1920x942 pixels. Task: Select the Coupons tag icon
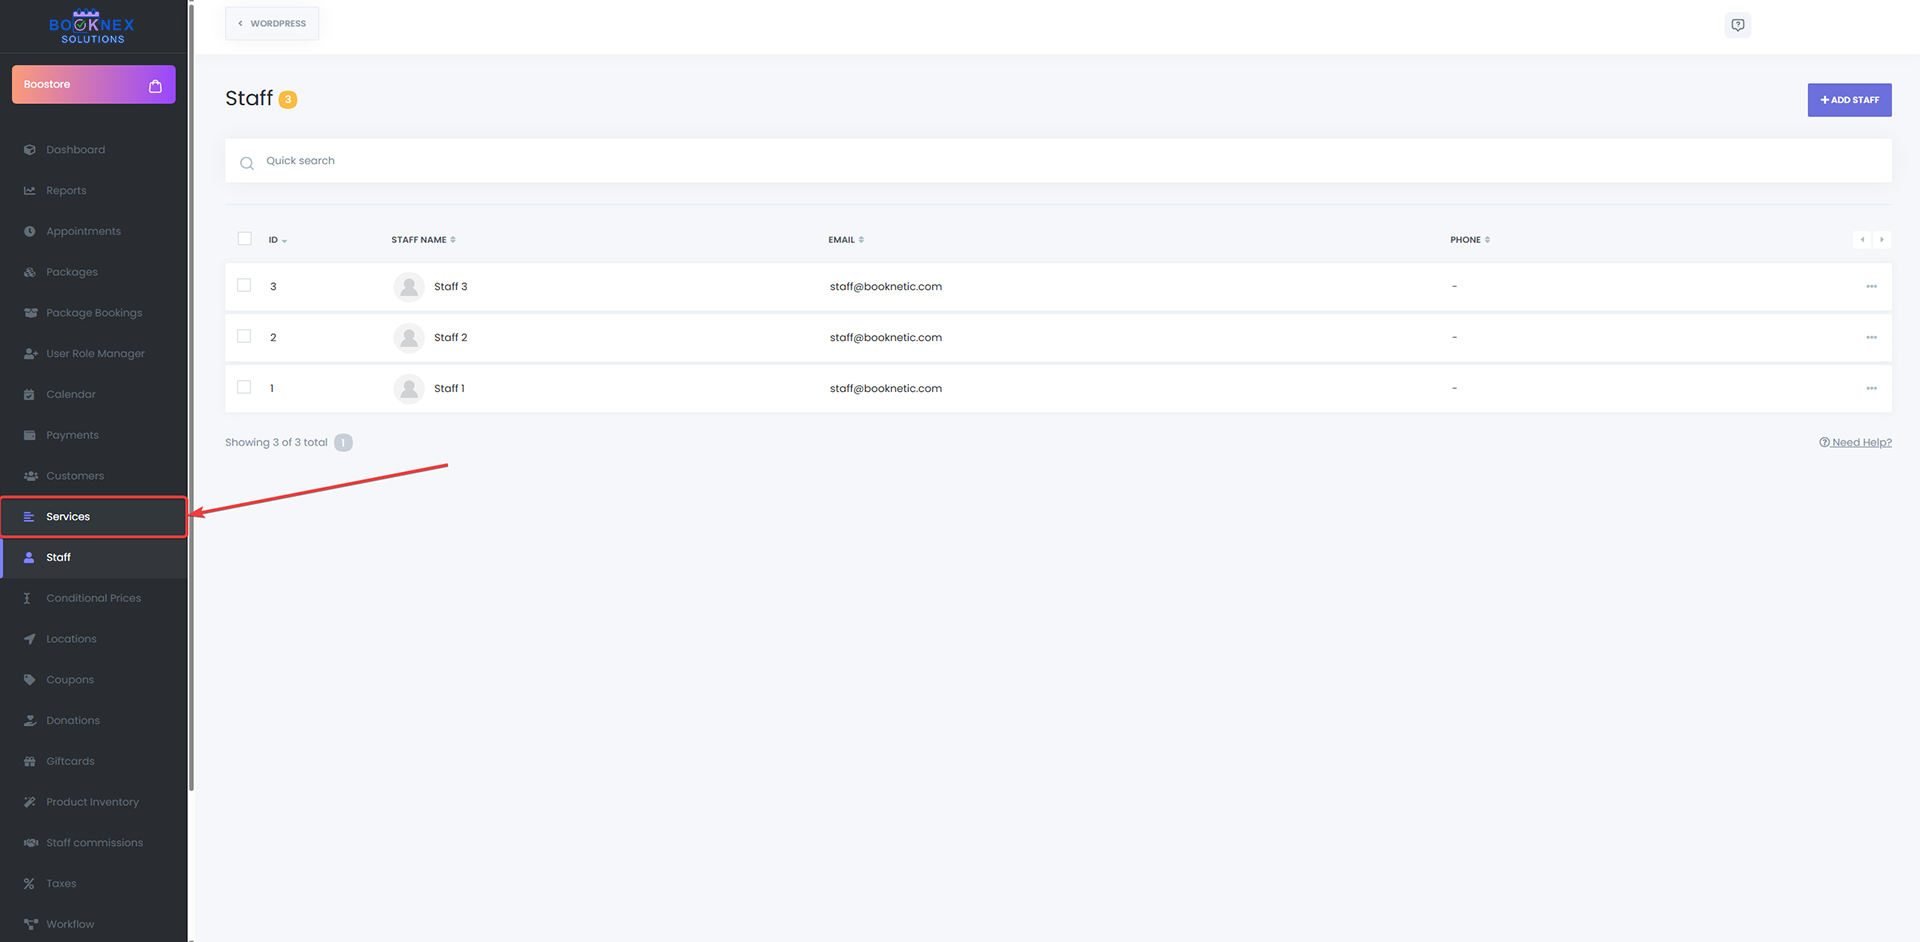click(30, 680)
